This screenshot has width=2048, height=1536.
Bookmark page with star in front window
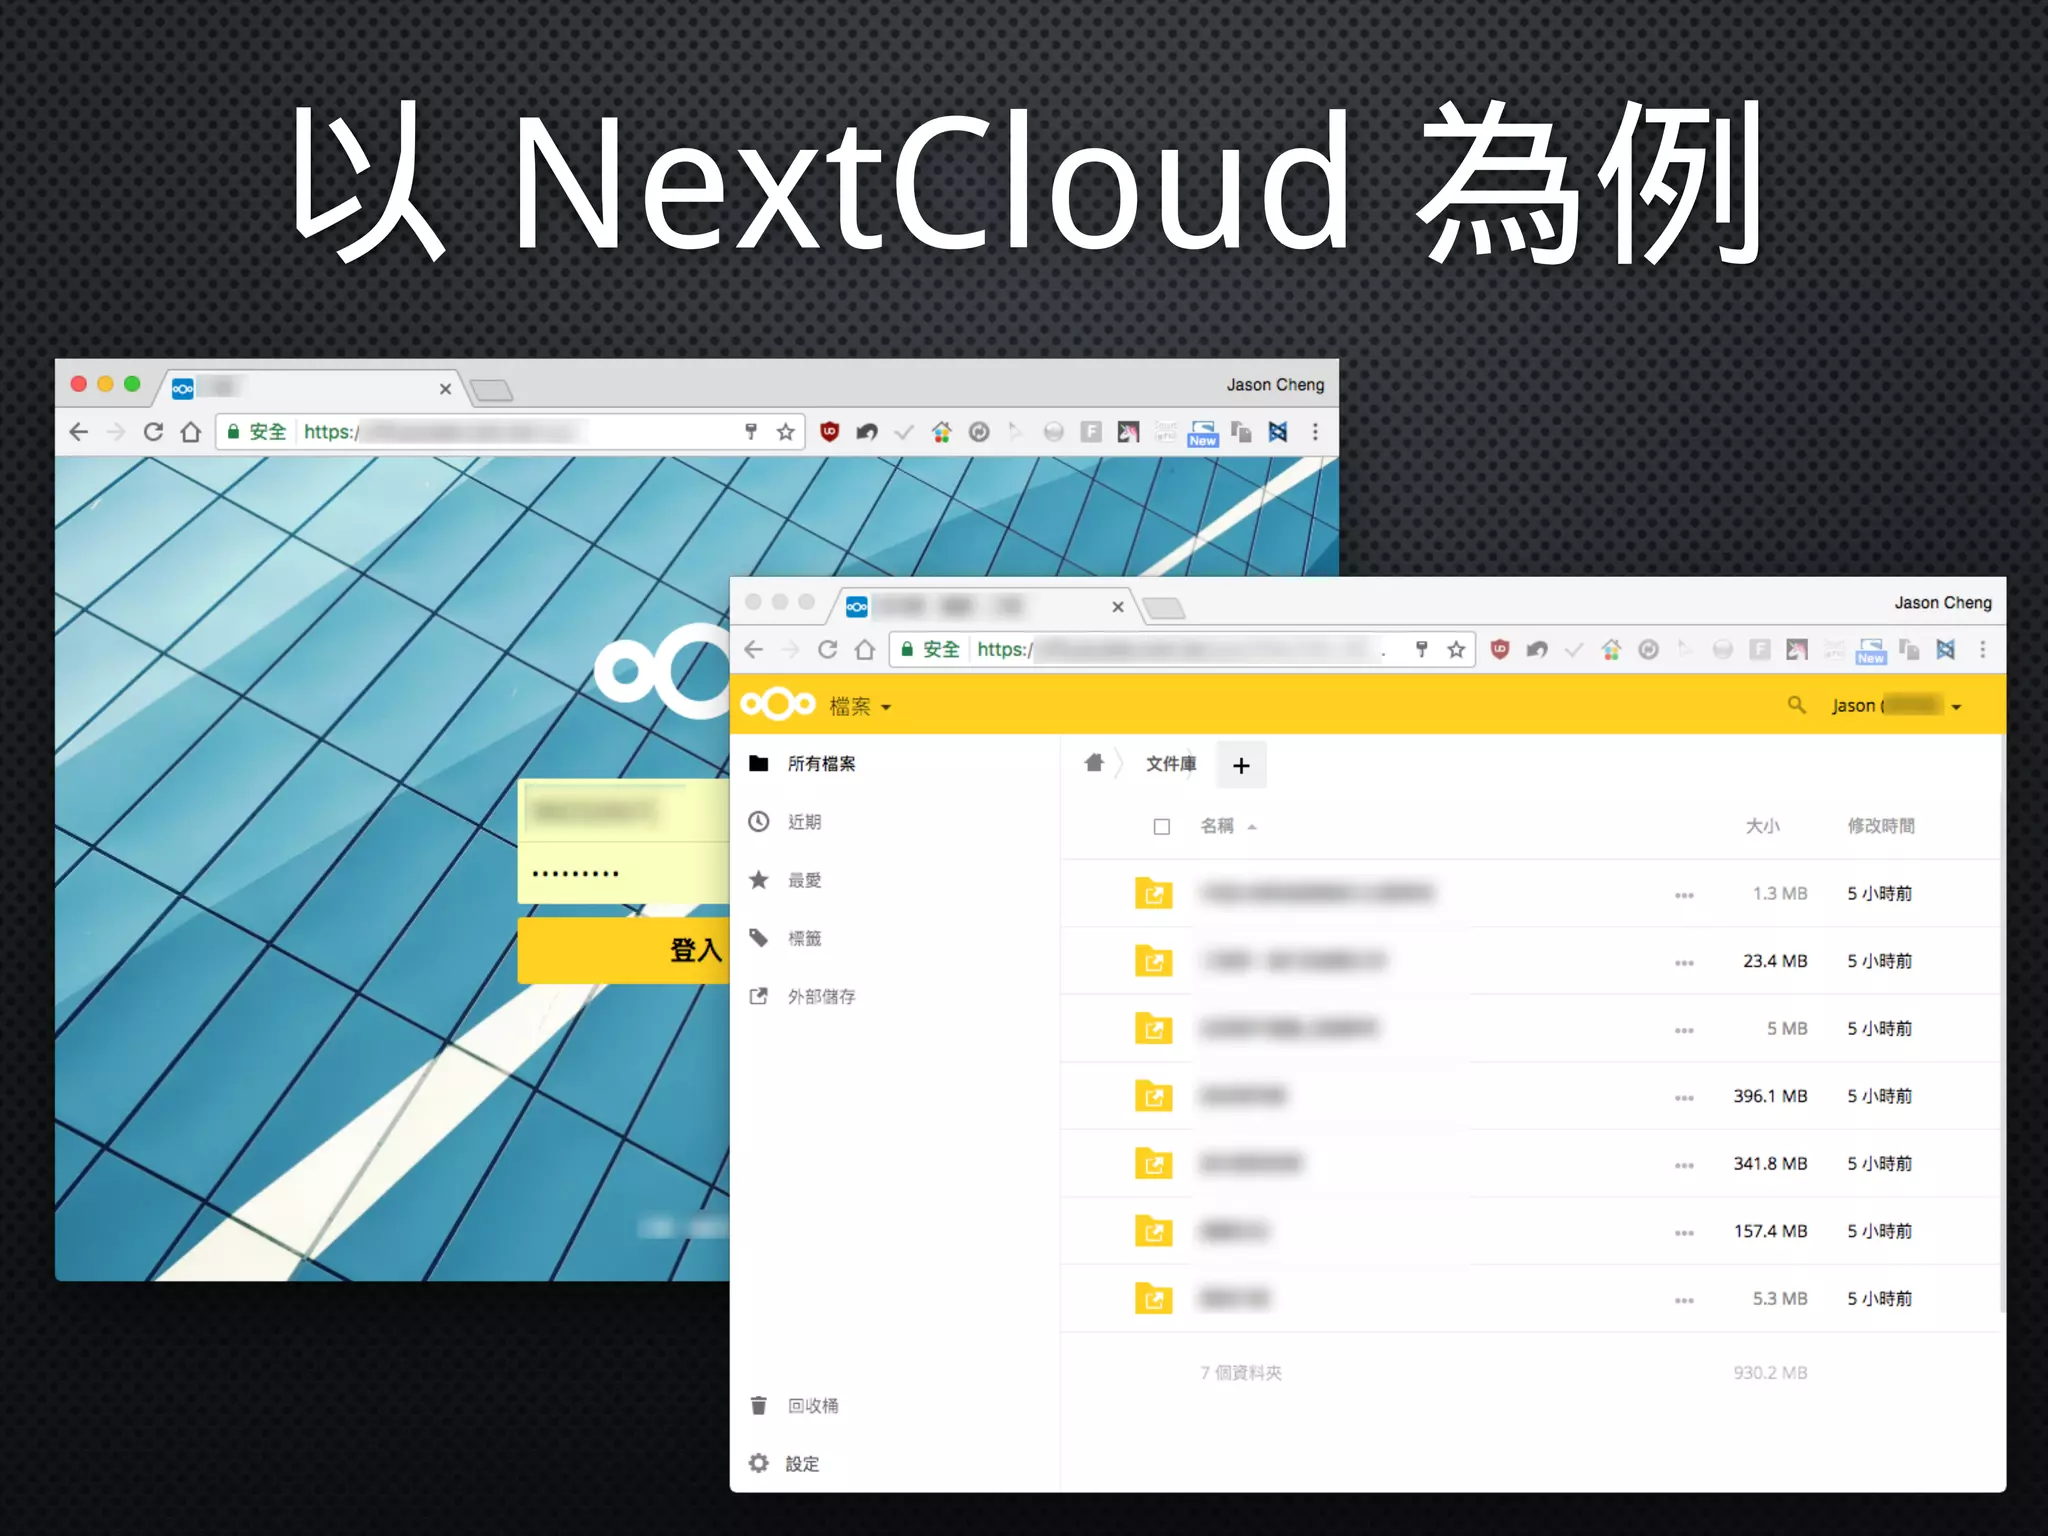[1456, 650]
